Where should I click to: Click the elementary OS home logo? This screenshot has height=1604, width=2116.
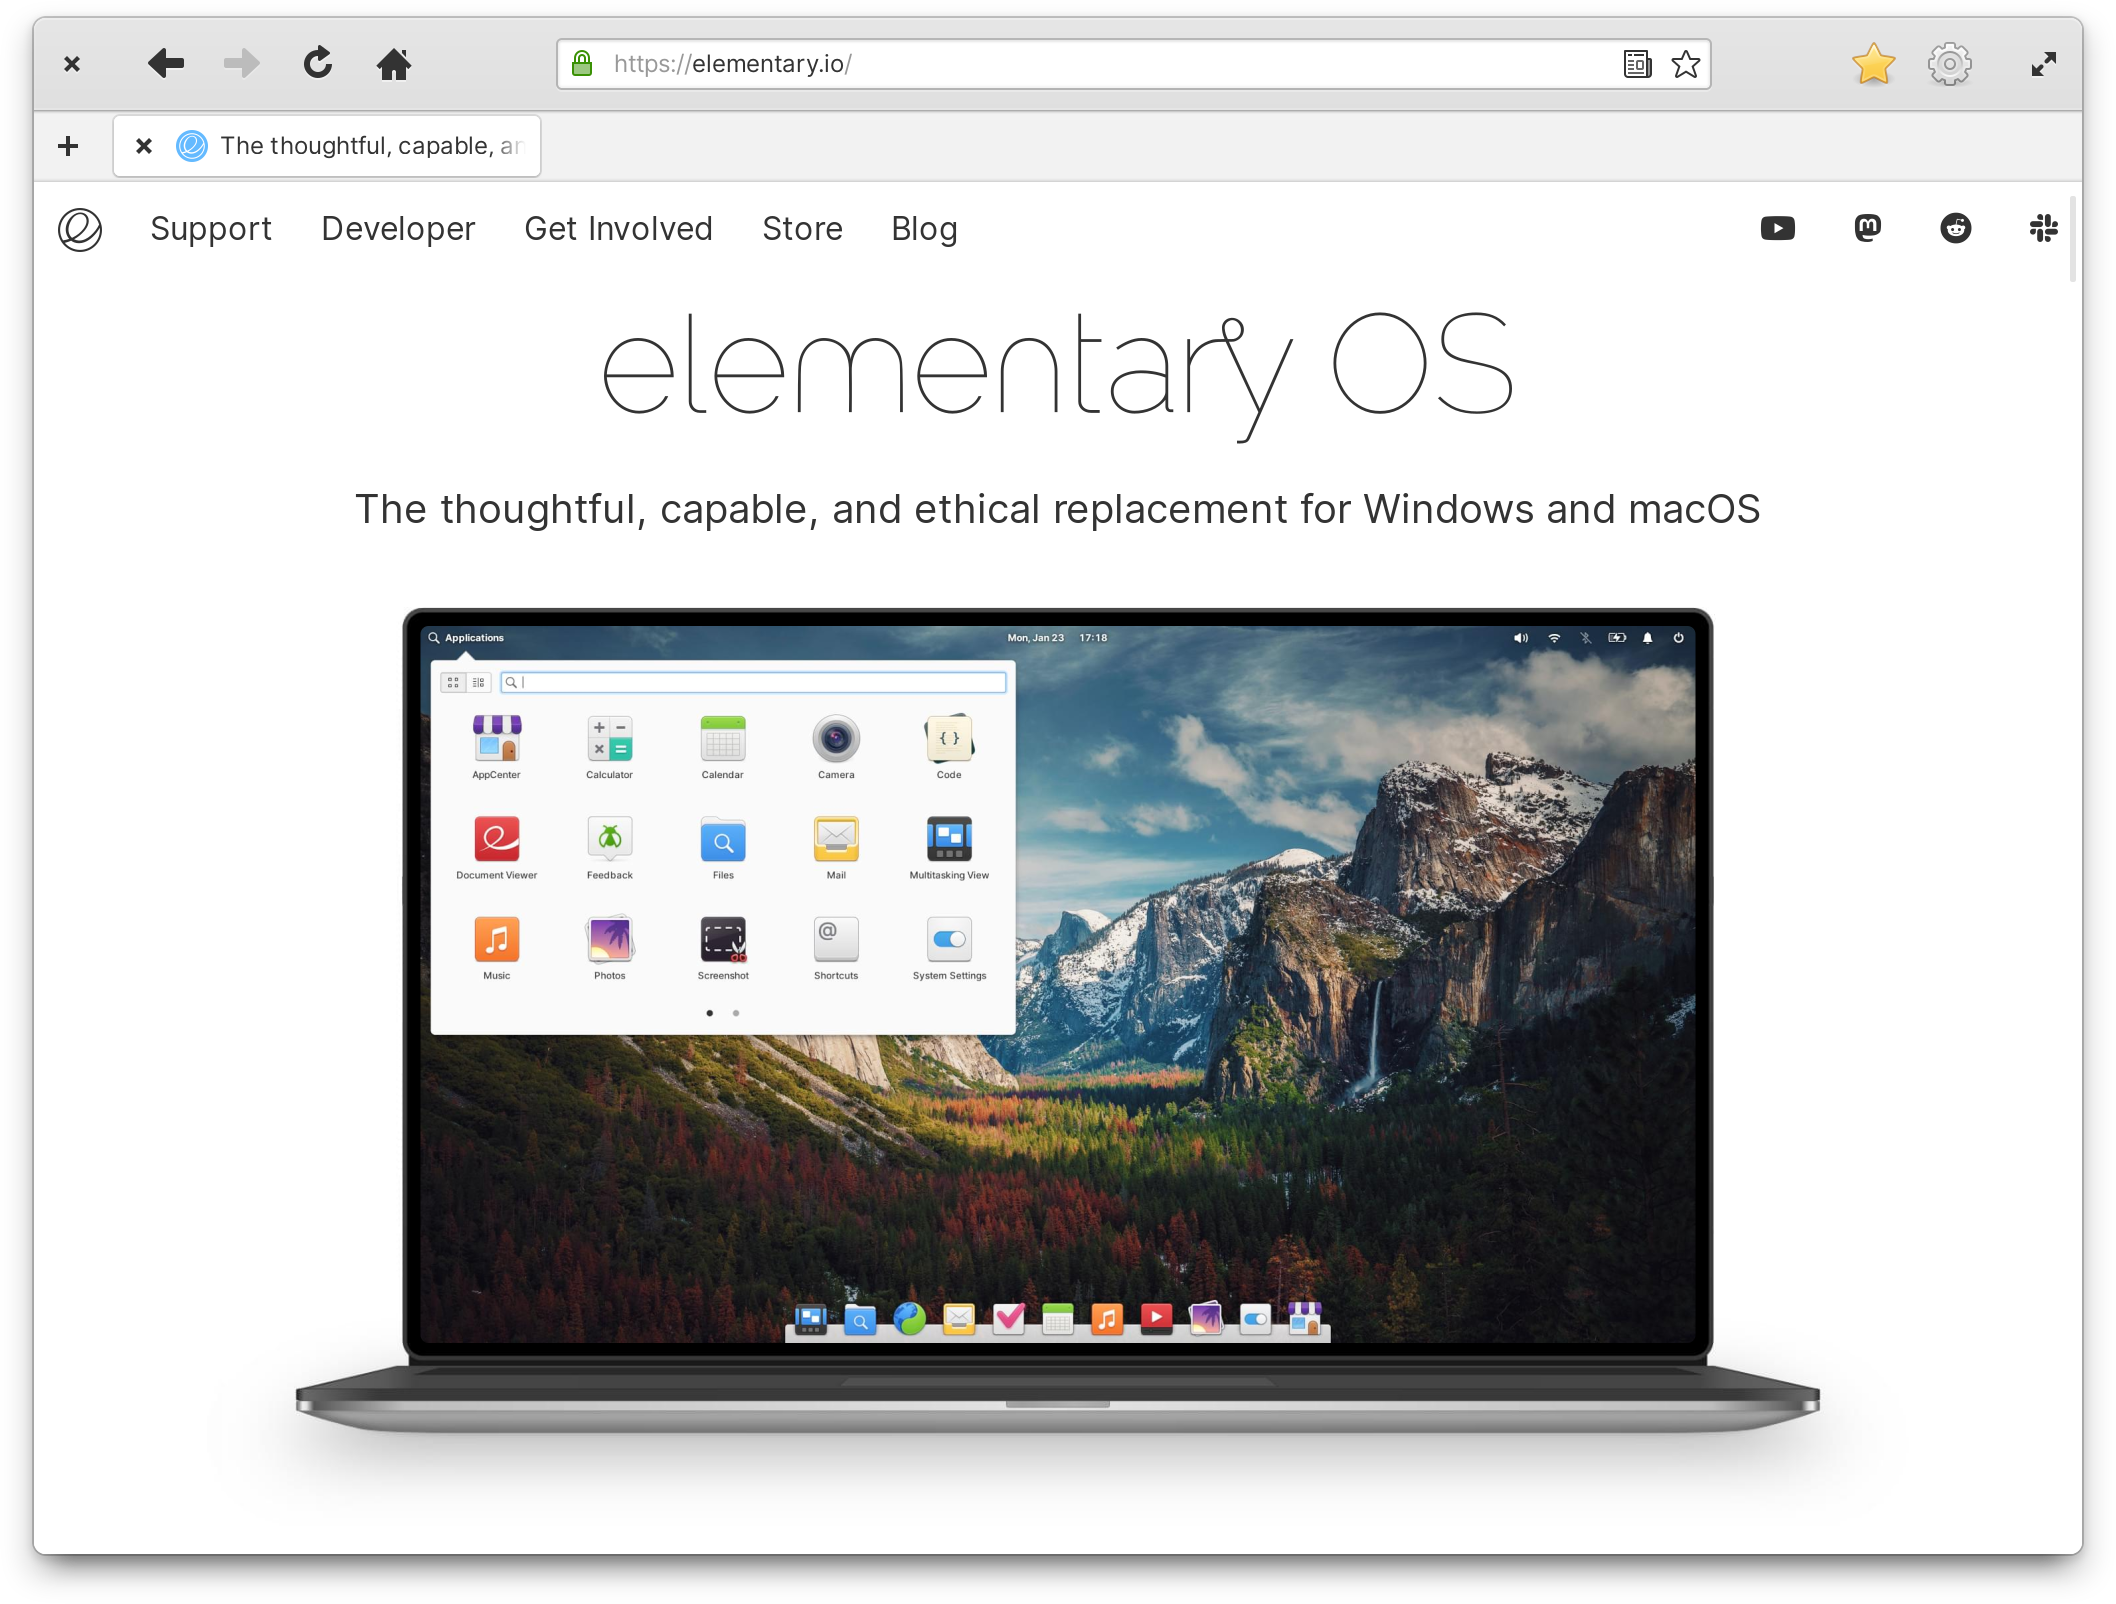[x=77, y=227]
